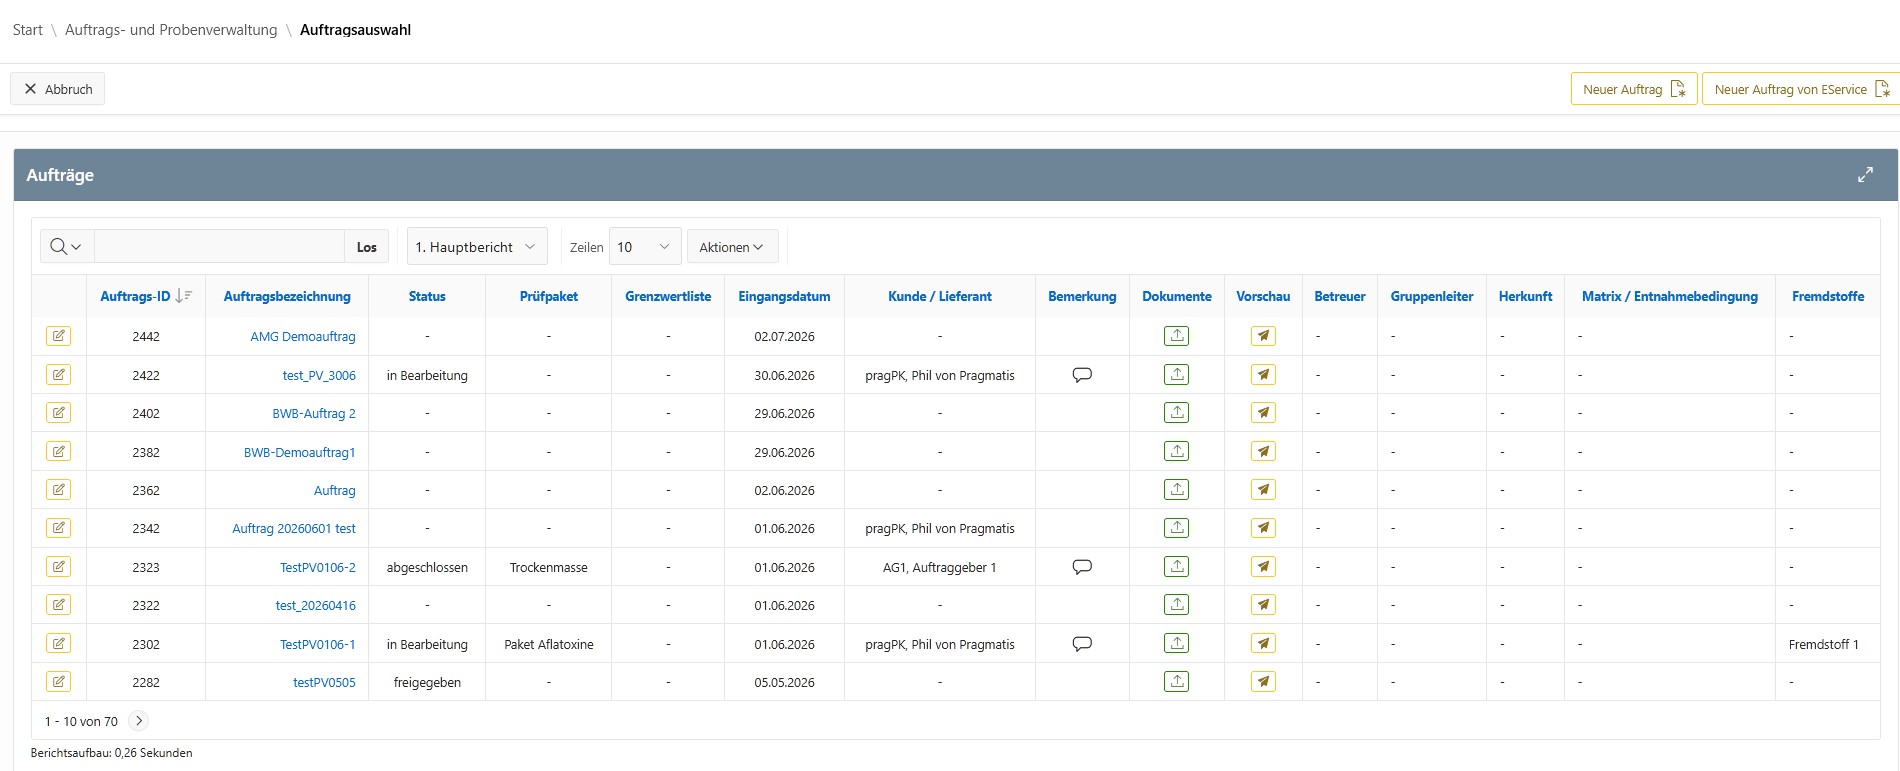Click the Abbruch button
The width and height of the screenshot is (1900, 771).
tap(58, 89)
